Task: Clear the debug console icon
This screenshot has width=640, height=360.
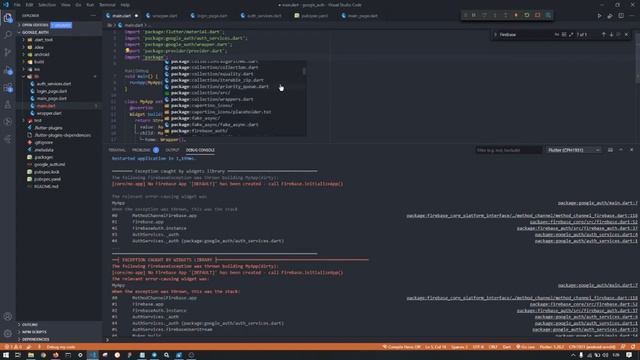Action: pyautogui.click(x=610, y=150)
